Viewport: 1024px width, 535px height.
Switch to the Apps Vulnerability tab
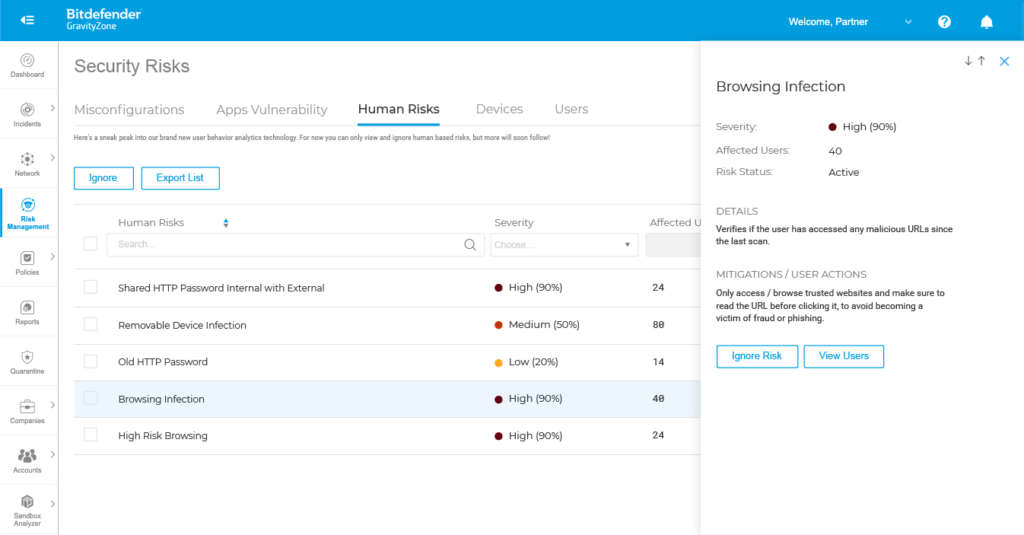(271, 109)
